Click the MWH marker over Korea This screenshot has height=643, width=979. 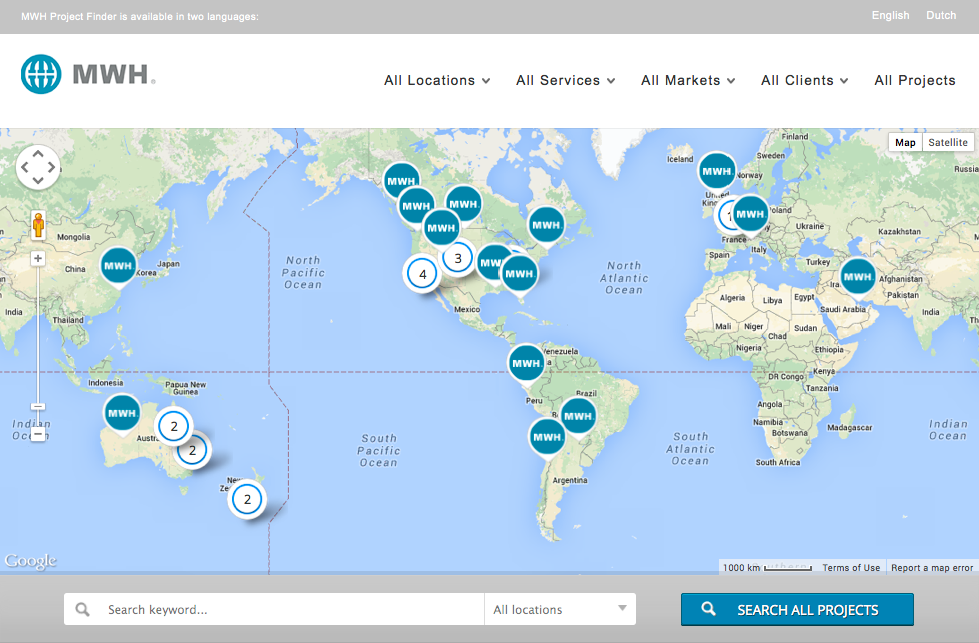point(118,266)
